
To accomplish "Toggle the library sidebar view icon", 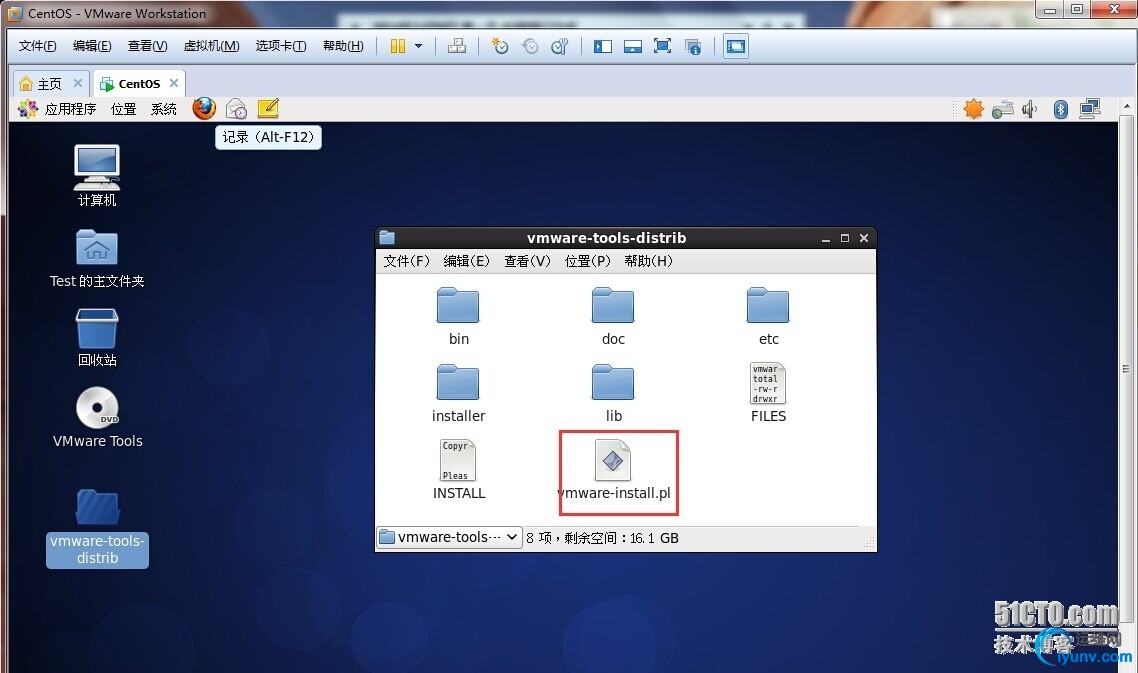I will pos(602,46).
